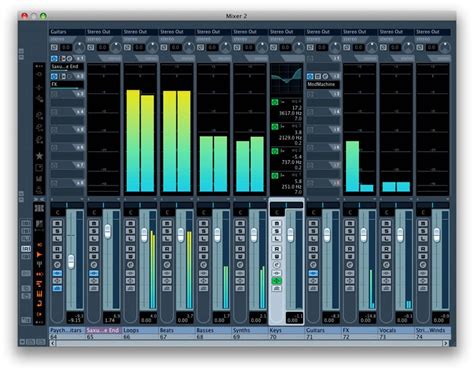474x371 pixels.
Task: Open edit channel settings for Psych...itars
Action: coord(57,265)
